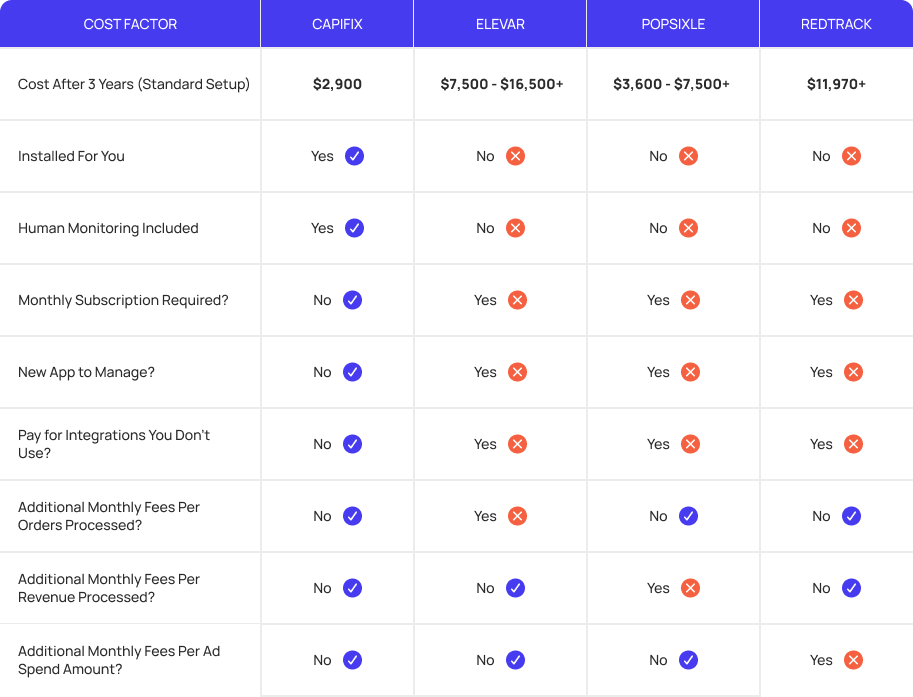Click Popsixle red X for Monthly Subscription Required
The width and height of the screenshot is (913, 697).
click(691, 300)
